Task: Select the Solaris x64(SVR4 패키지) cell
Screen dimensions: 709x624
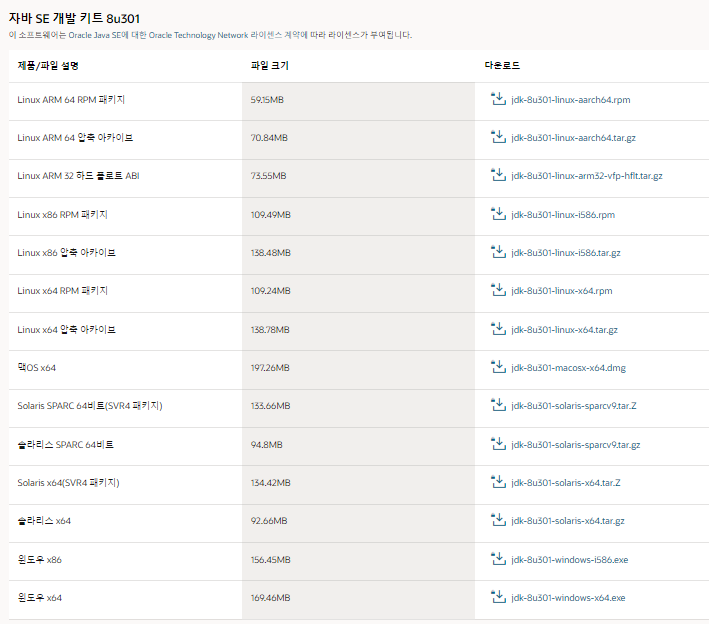Action: tap(125, 485)
